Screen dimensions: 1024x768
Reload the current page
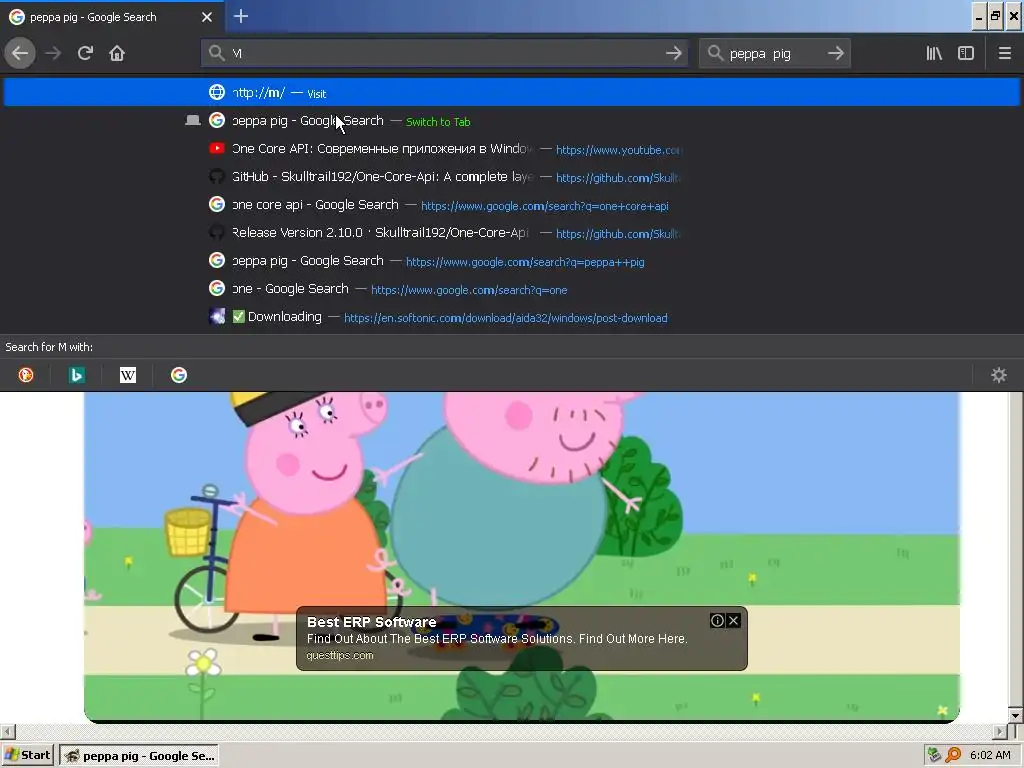[x=85, y=53]
